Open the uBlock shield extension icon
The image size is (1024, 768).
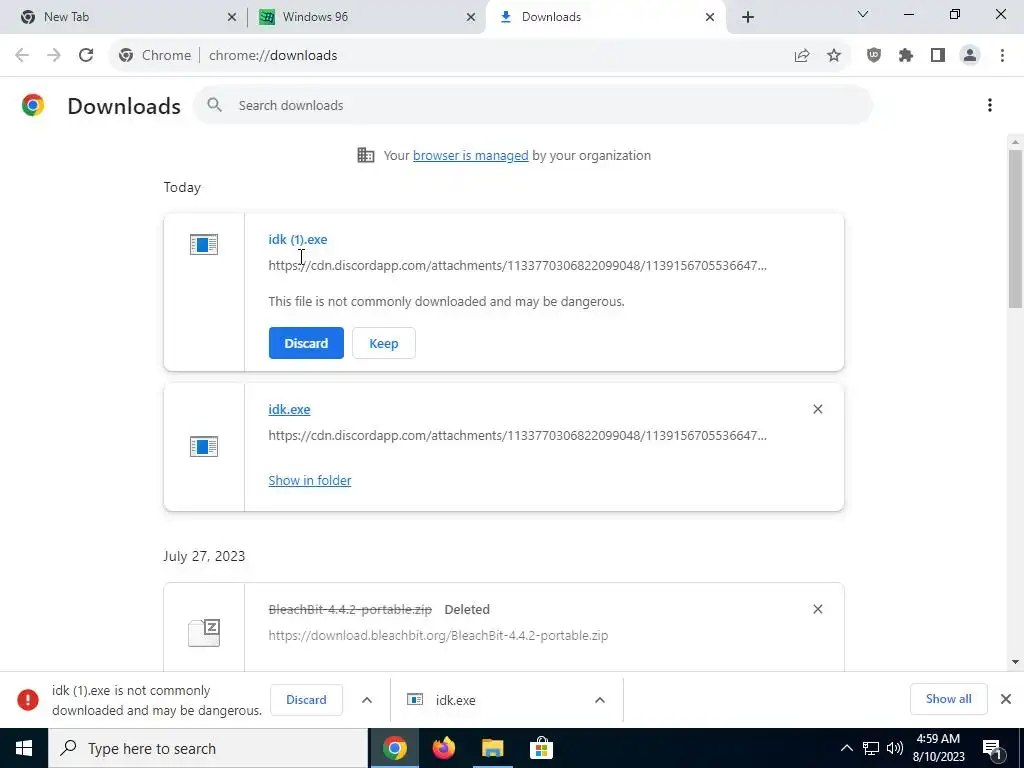click(x=874, y=56)
